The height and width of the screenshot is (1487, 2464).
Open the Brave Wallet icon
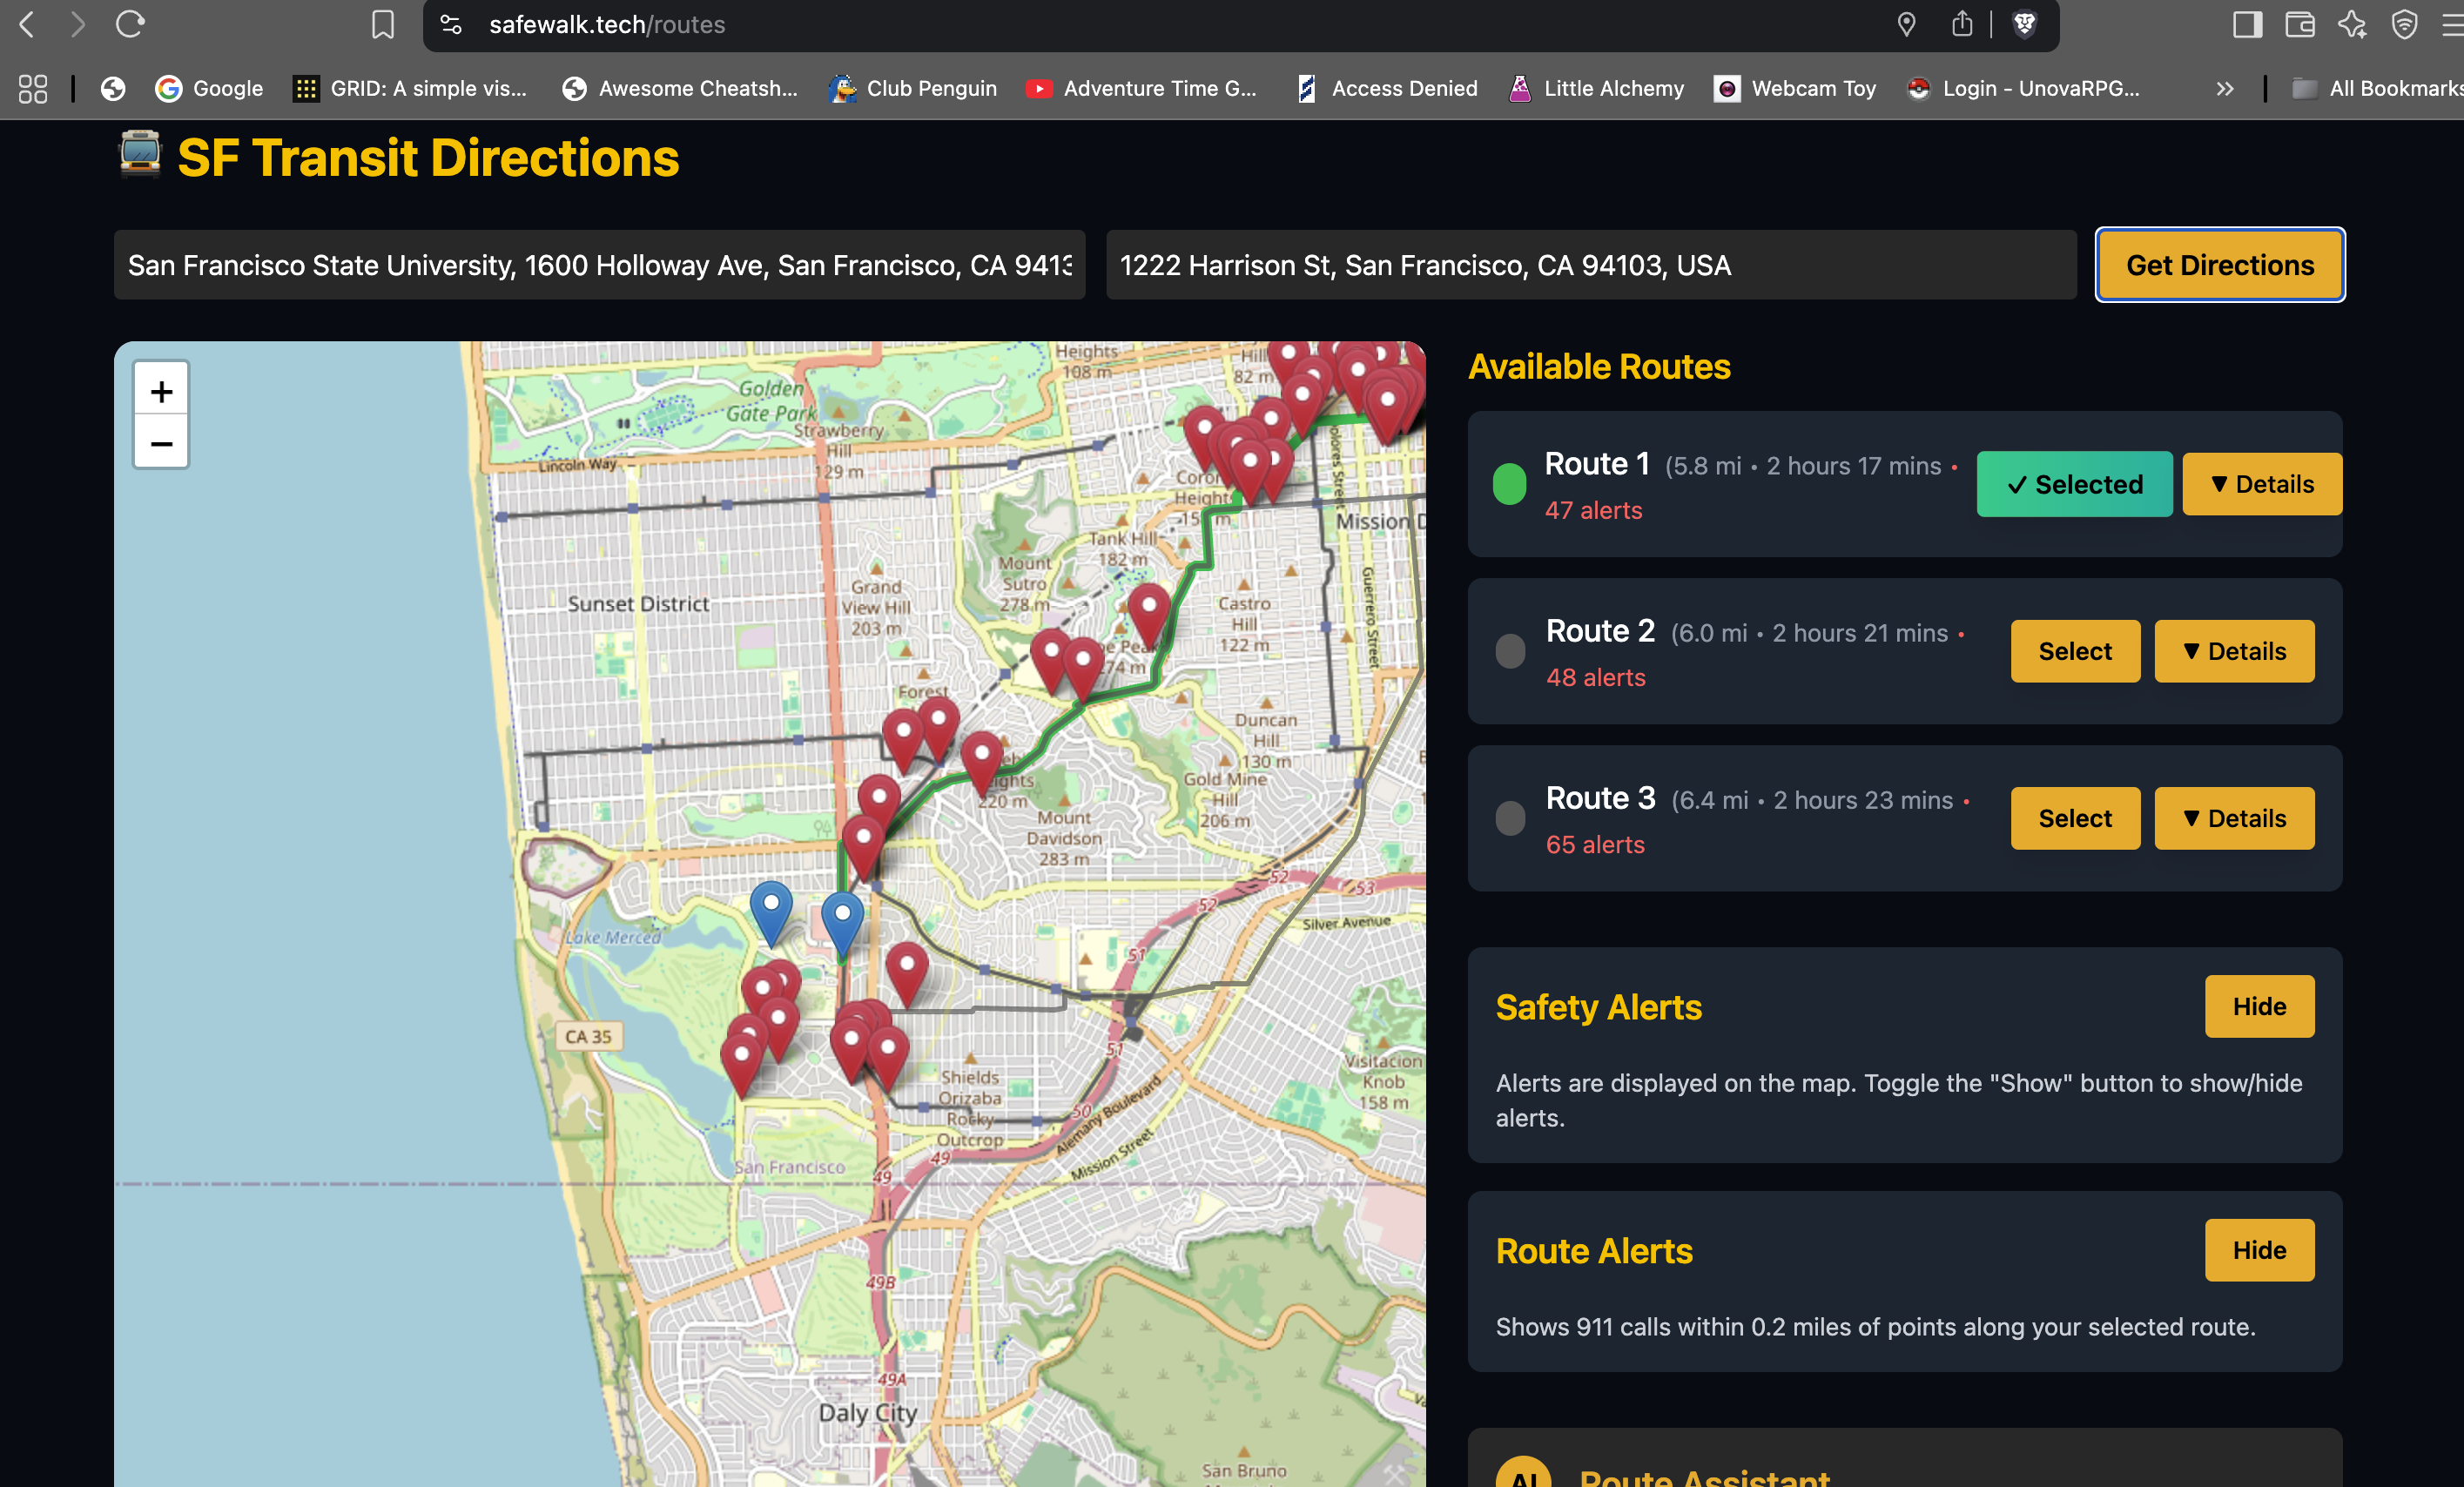(2300, 24)
